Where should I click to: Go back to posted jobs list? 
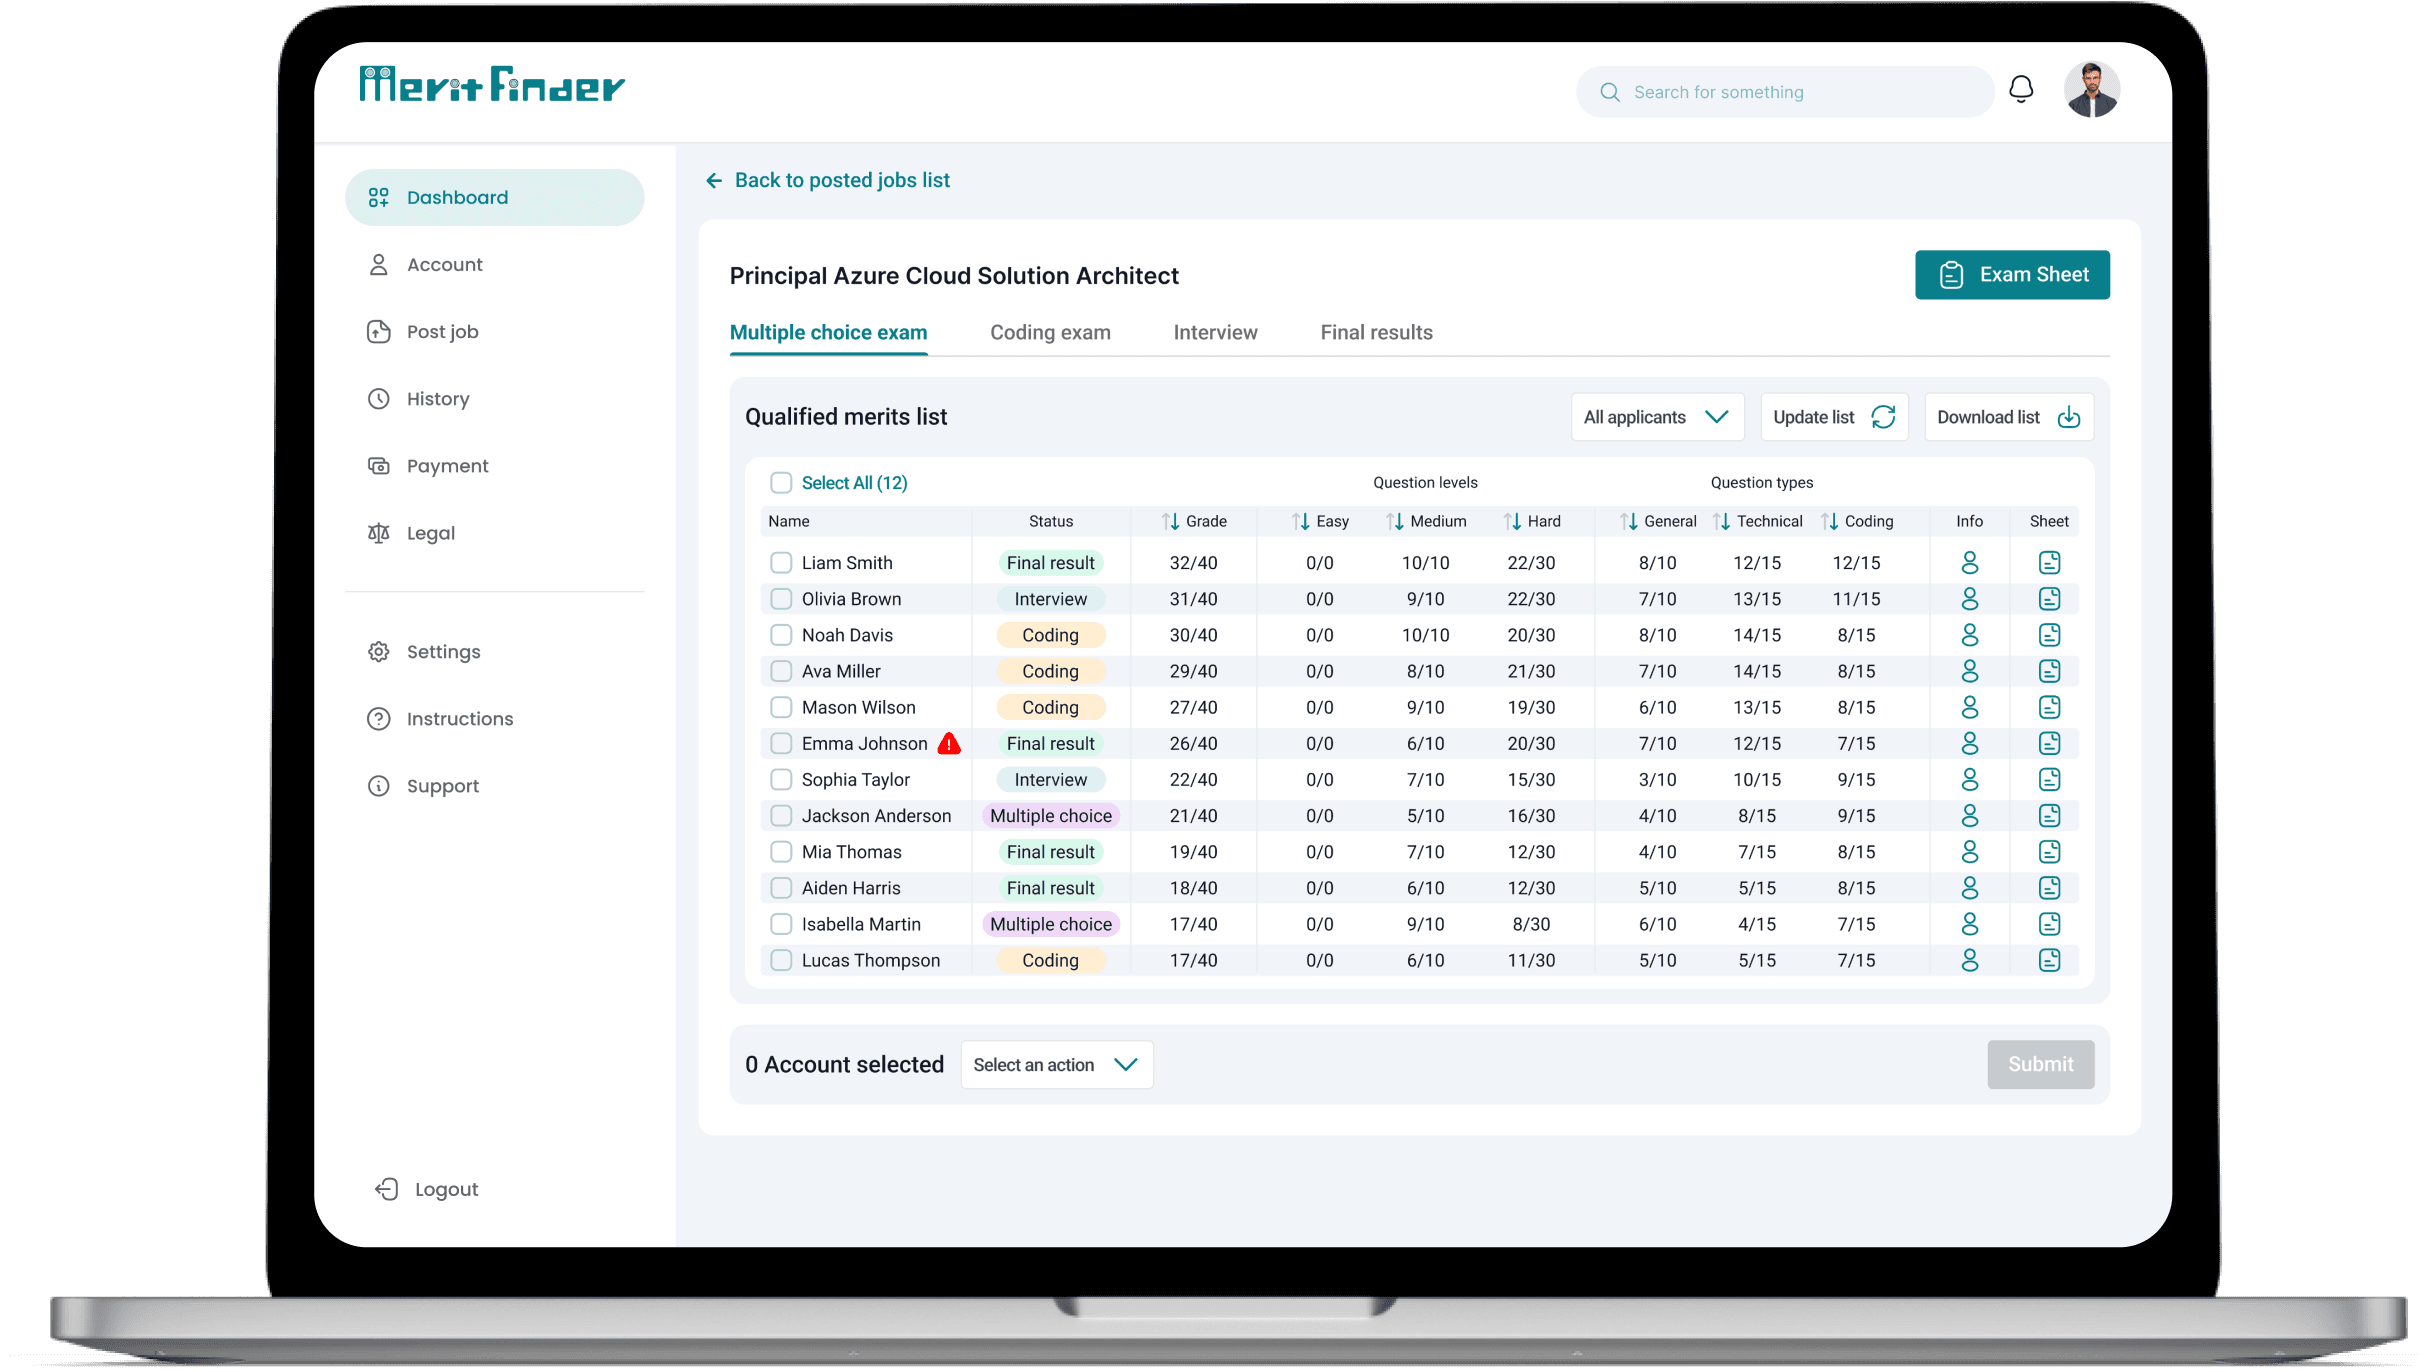pyautogui.click(x=828, y=180)
